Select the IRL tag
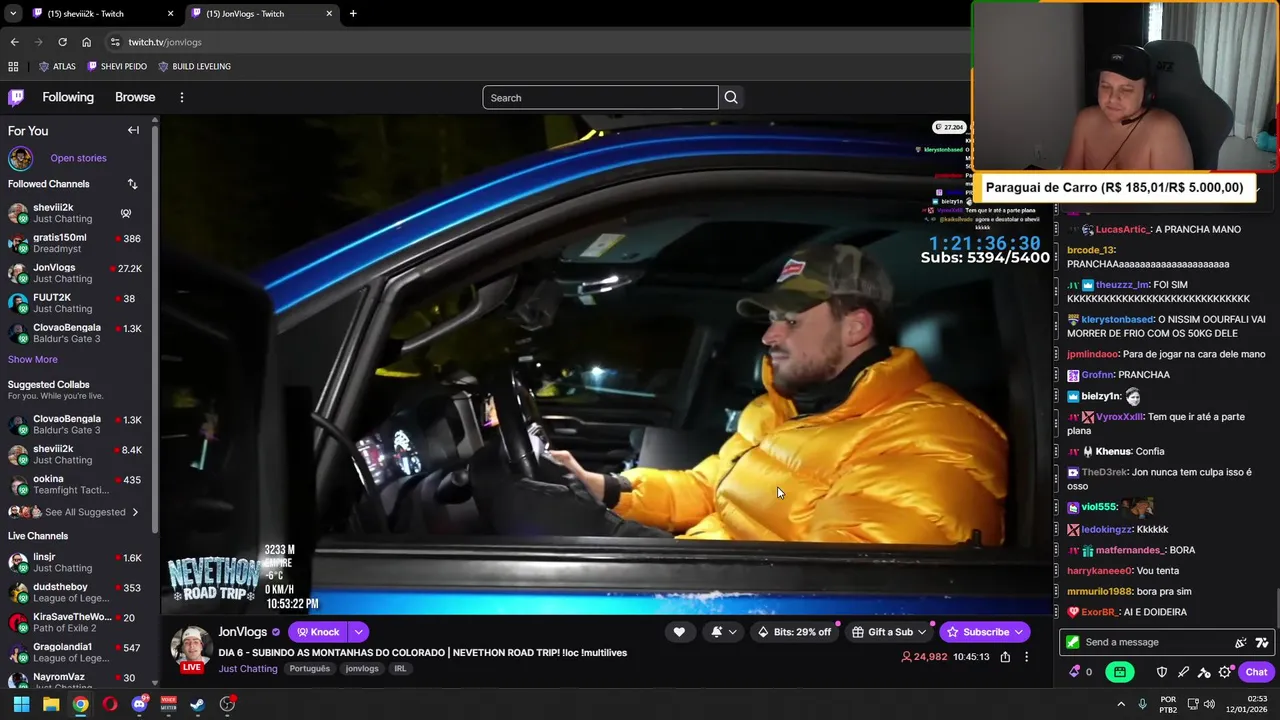The image size is (1280, 720). (400, 669)
